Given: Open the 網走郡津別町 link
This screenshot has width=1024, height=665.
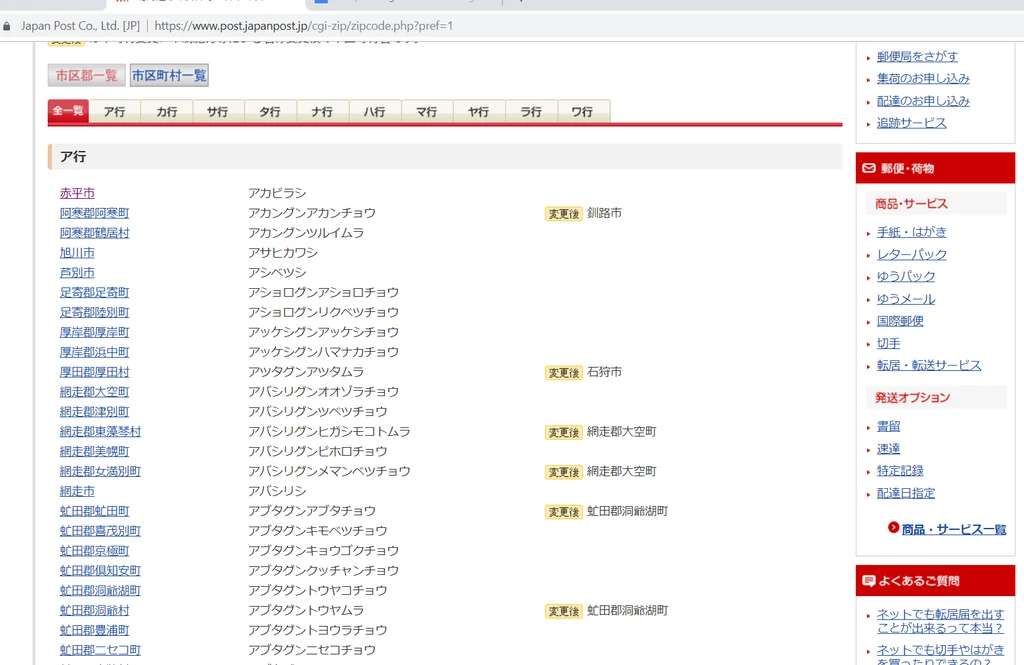Looking at the screenshot, I should 95,412.
